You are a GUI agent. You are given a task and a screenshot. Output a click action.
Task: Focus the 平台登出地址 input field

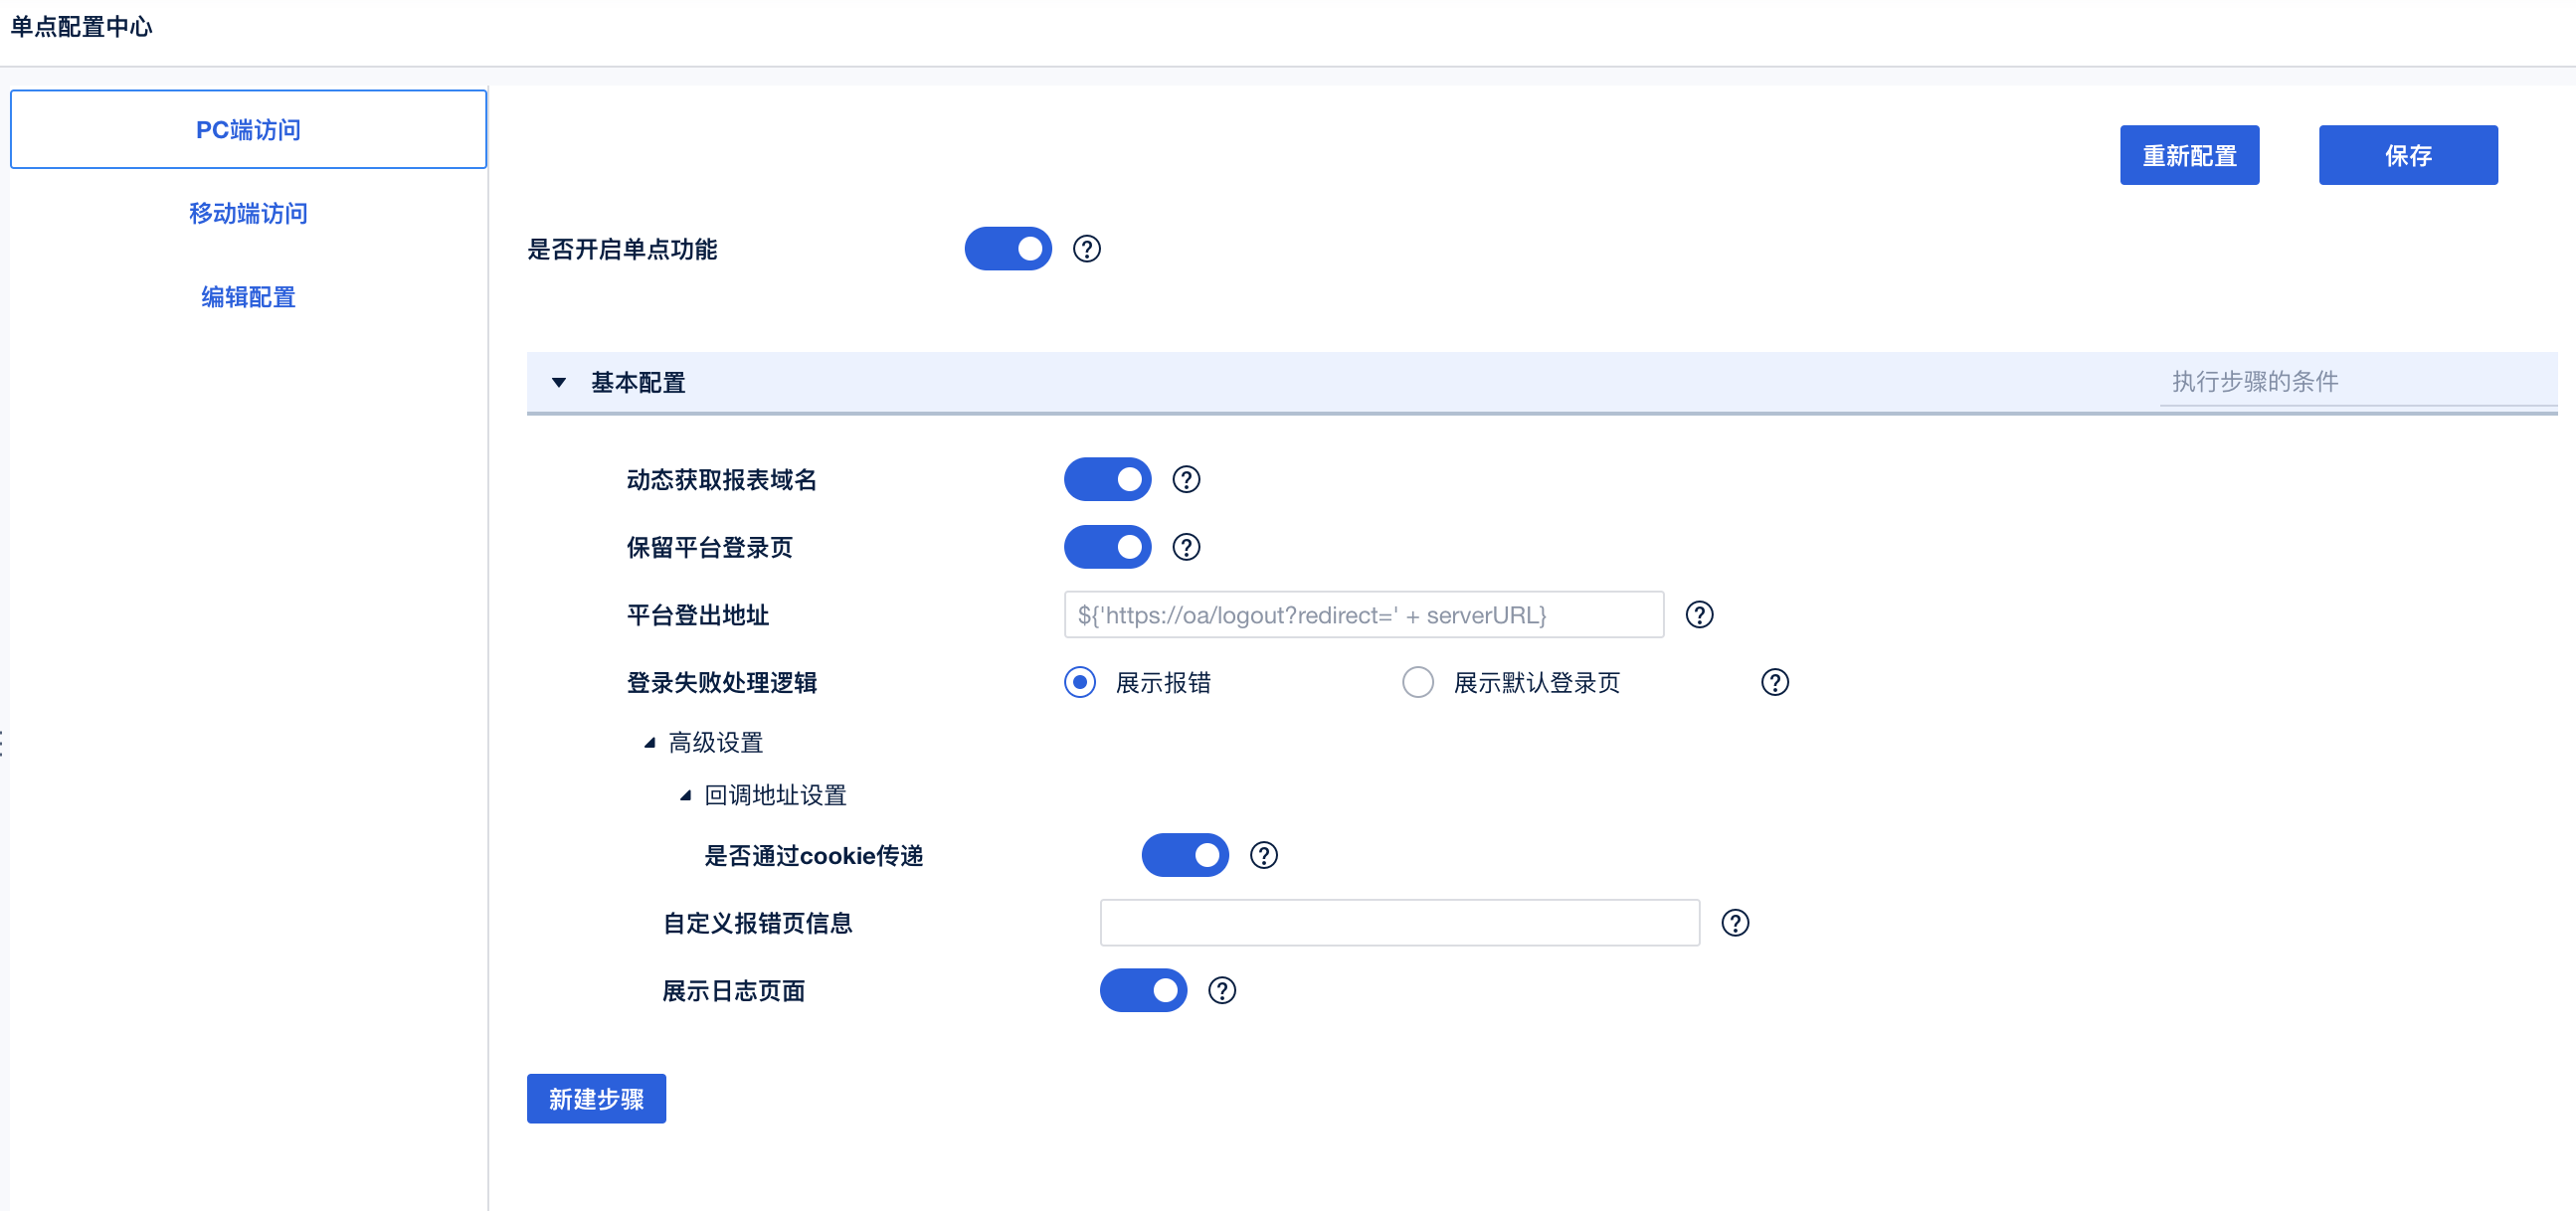point(1363,615)
